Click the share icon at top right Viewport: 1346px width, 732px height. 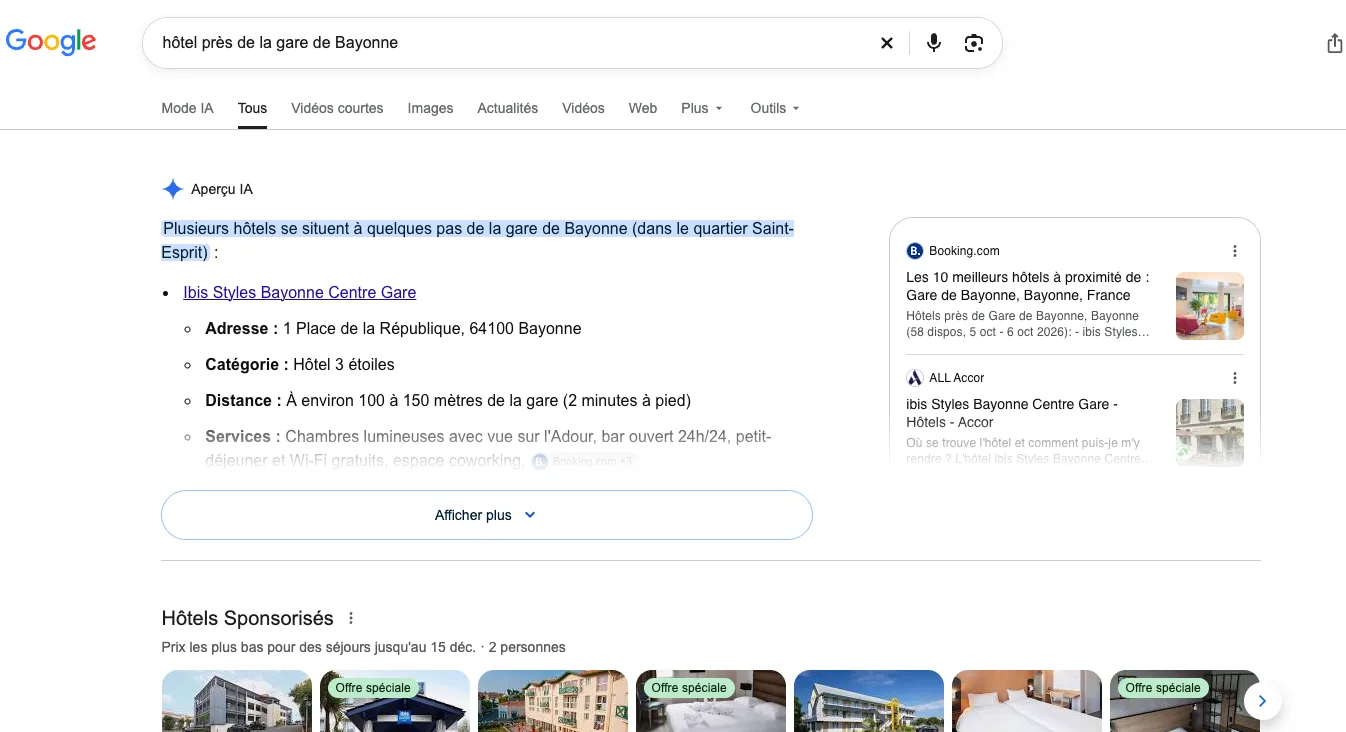click(1334, 43)
